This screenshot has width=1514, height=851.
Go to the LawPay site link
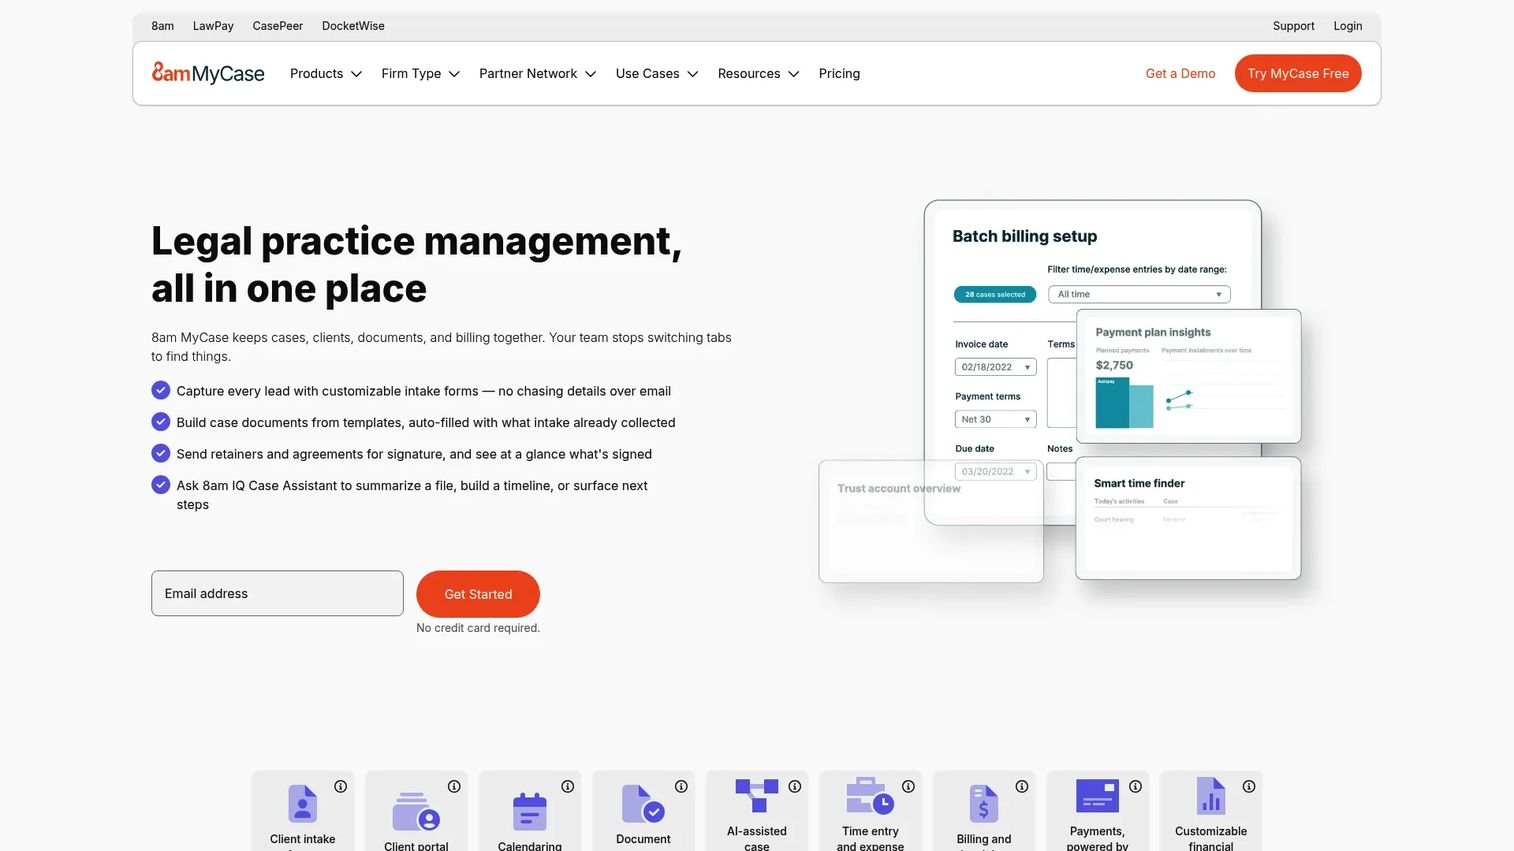(213, 26)
